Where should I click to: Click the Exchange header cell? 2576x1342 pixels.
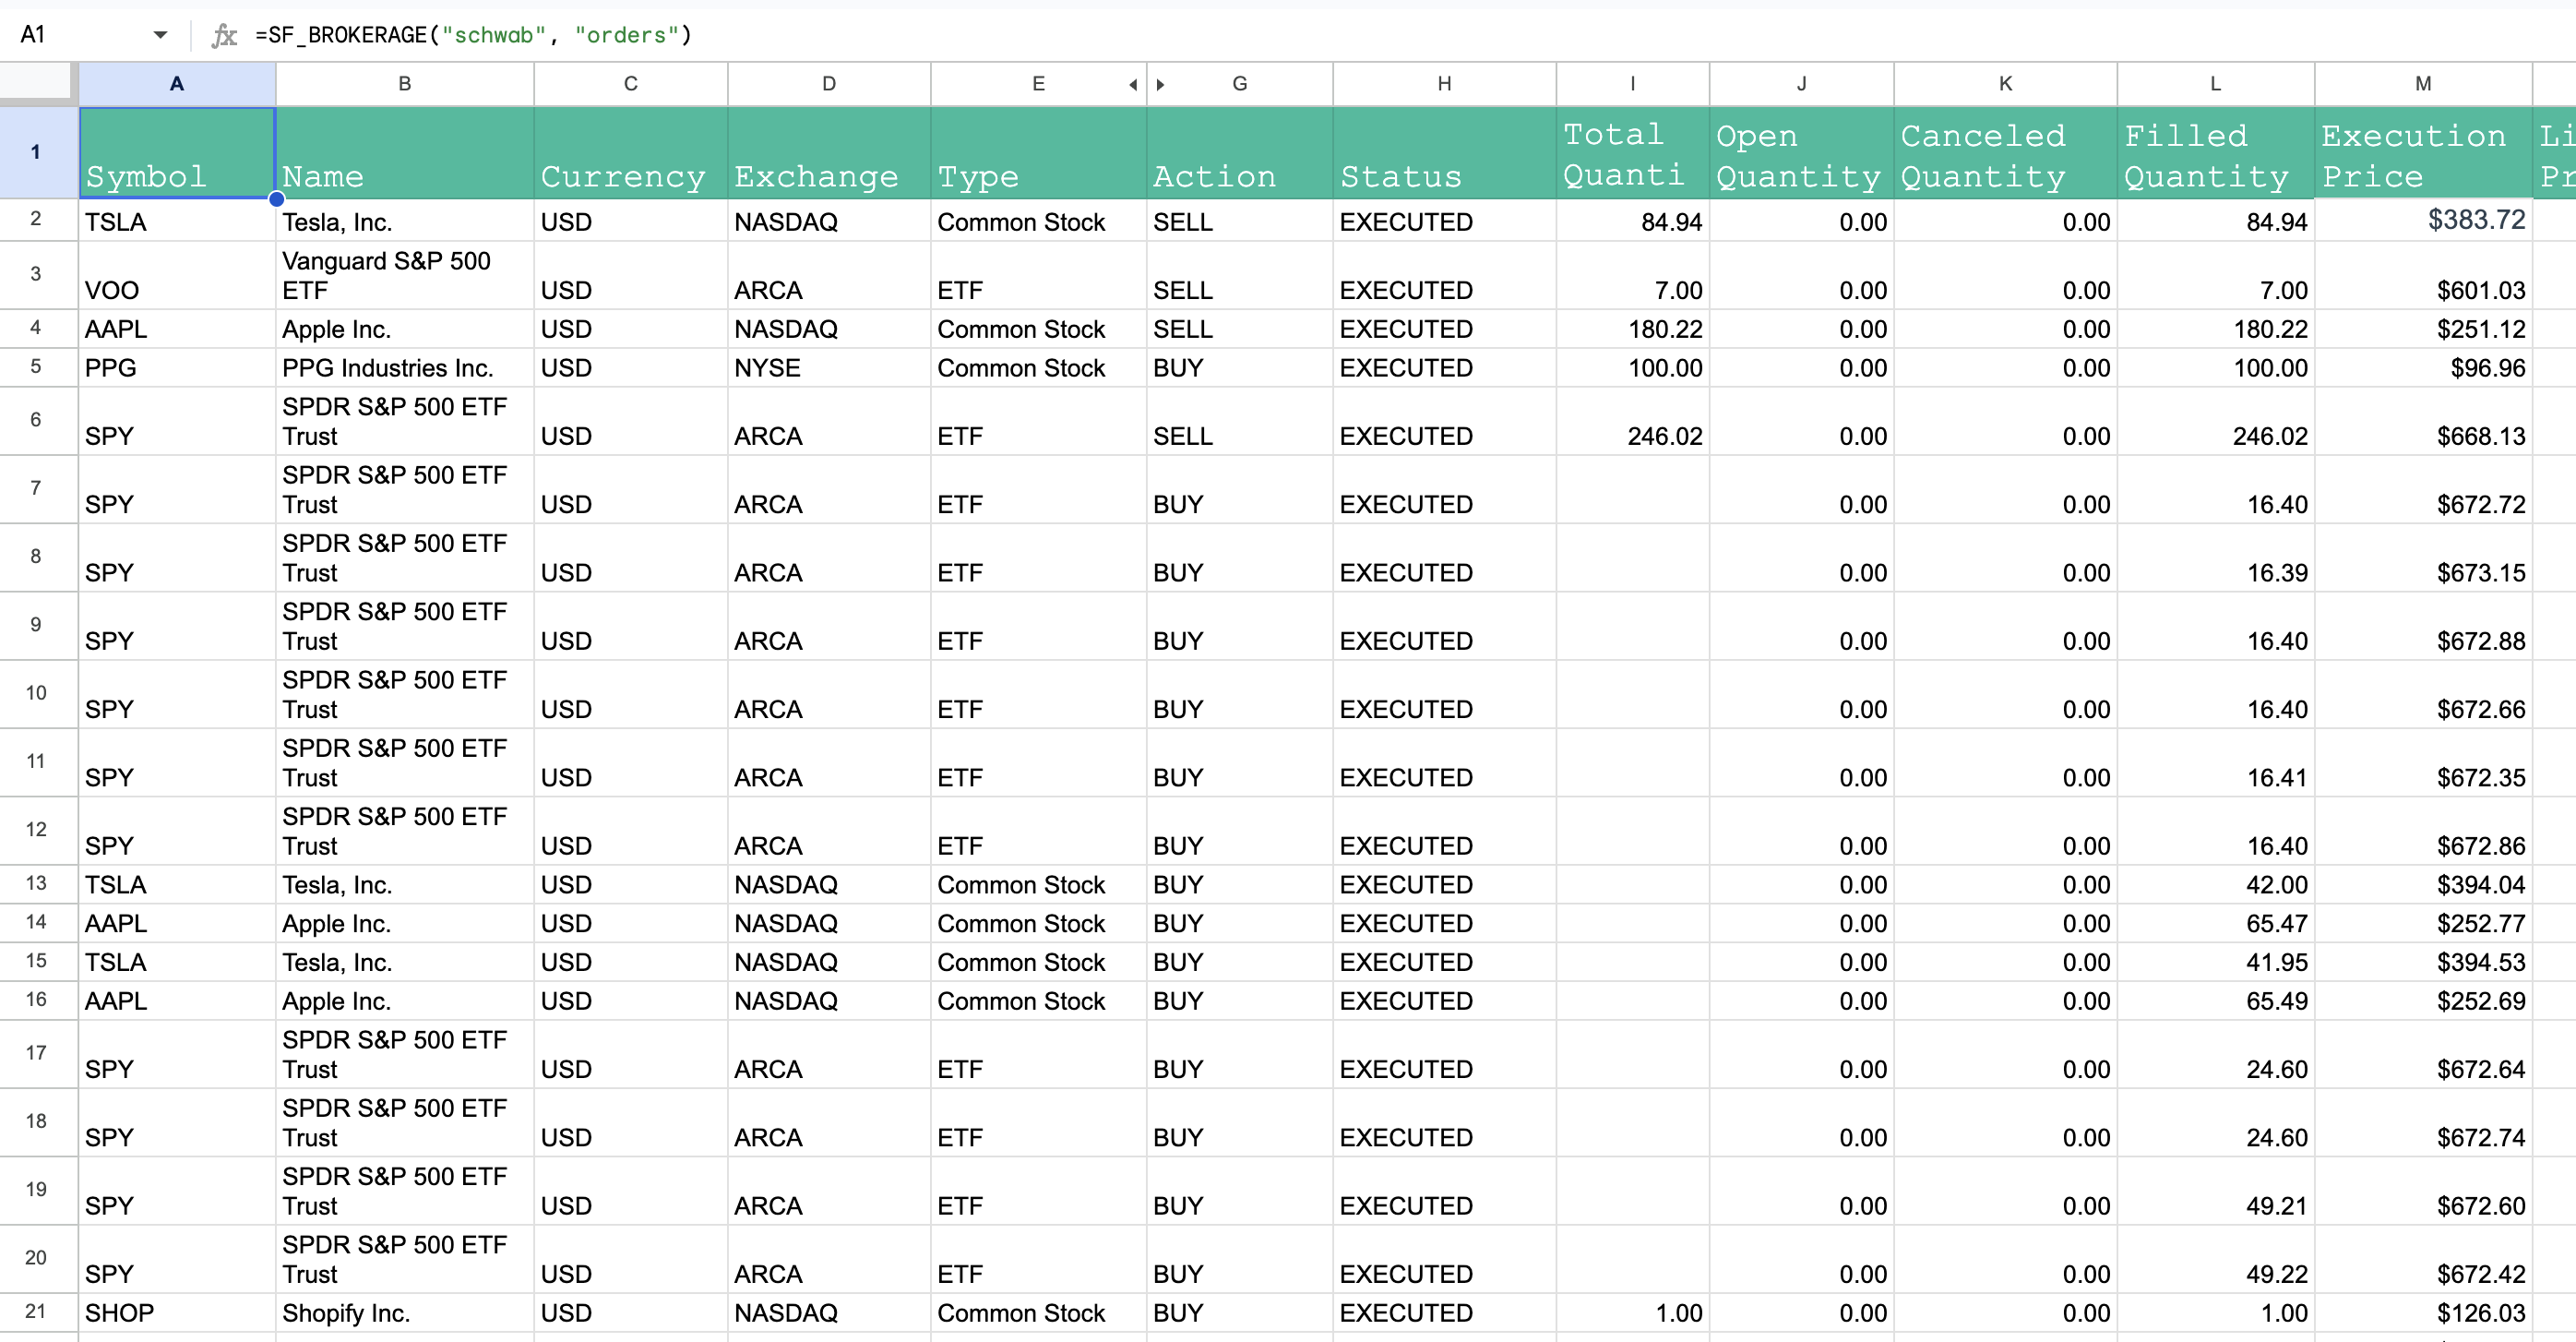(x=829, y=153)
